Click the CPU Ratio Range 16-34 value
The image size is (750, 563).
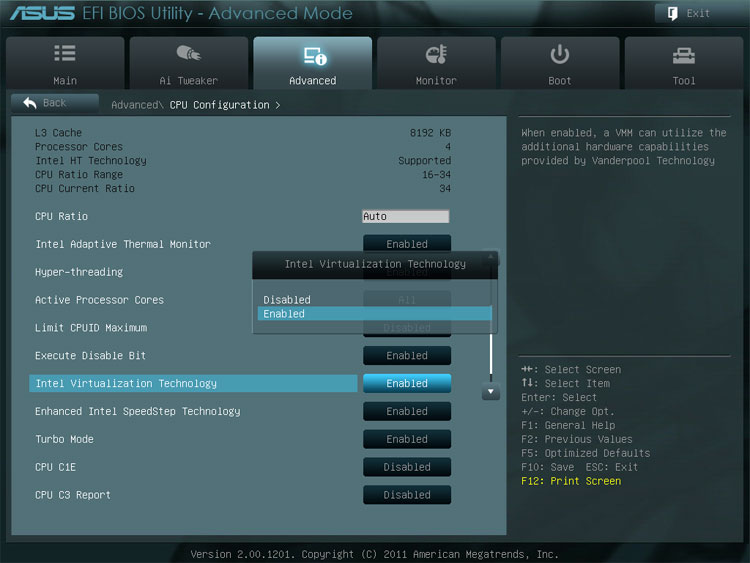(x=436, y=174)
